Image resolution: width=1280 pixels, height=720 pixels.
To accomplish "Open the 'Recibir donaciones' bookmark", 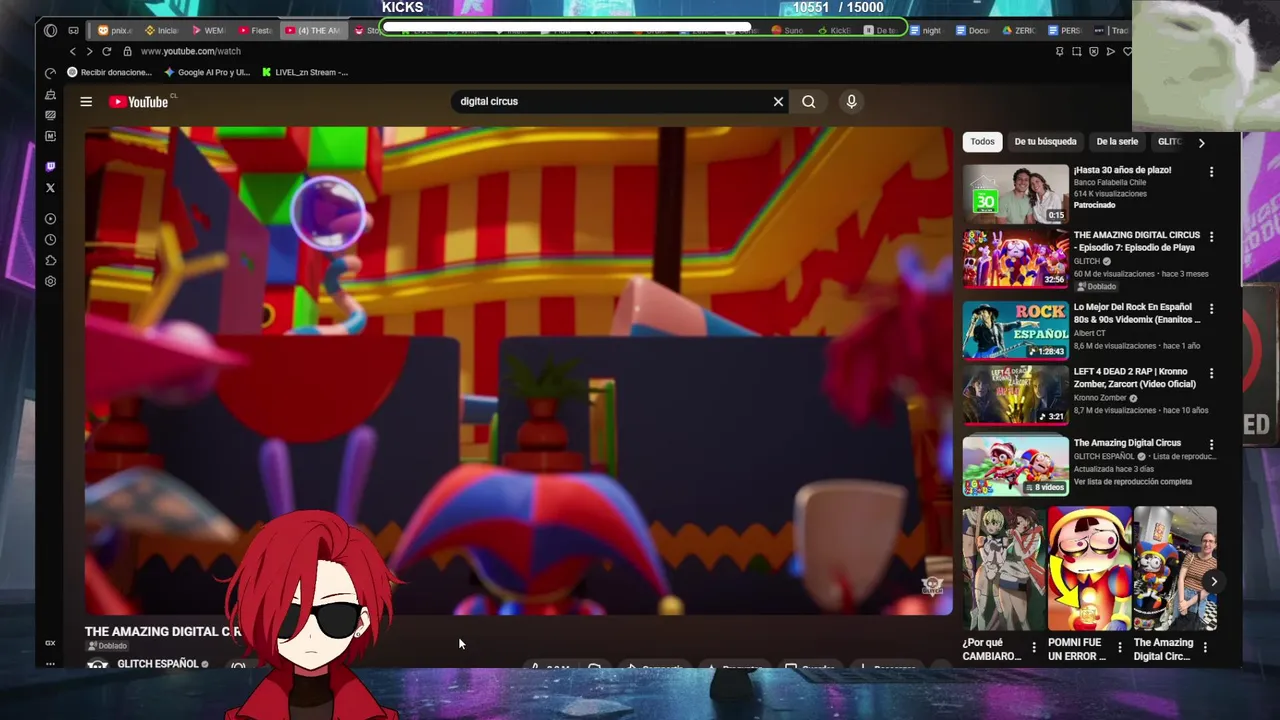I will 109,72.
